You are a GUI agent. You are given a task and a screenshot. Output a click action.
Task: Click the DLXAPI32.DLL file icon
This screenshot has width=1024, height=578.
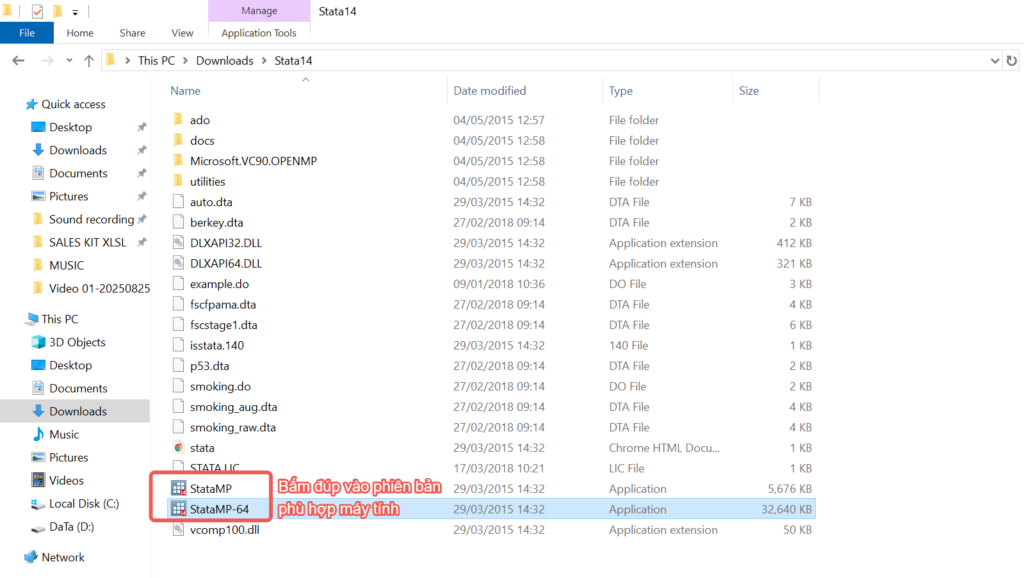(179, 243)
